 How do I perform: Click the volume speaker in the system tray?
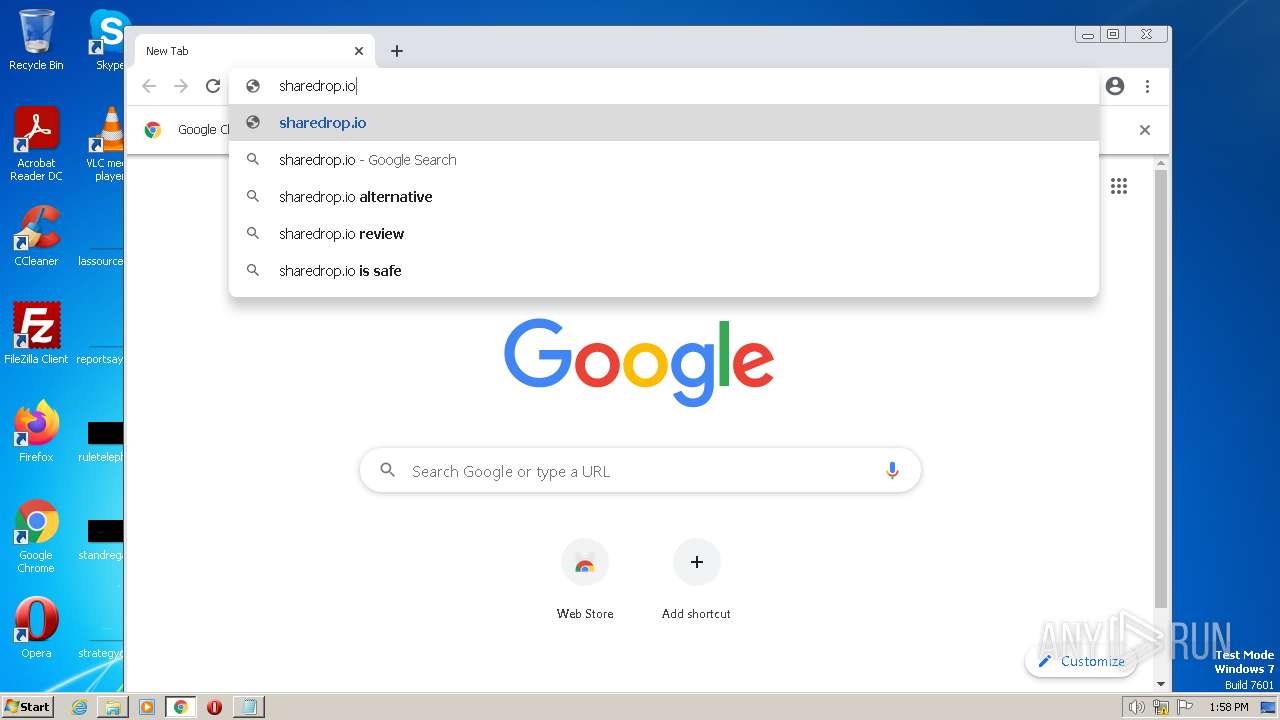pos(1136,707)
